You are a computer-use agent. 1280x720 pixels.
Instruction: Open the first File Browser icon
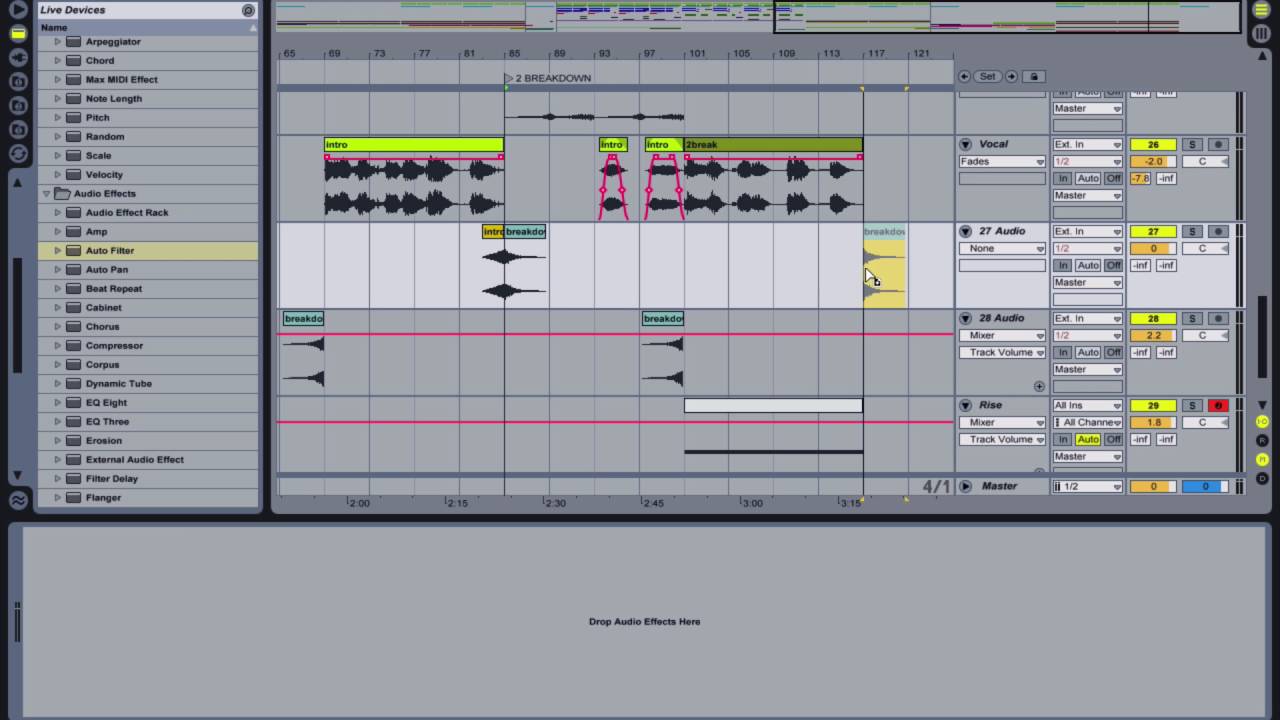point(18,81)
